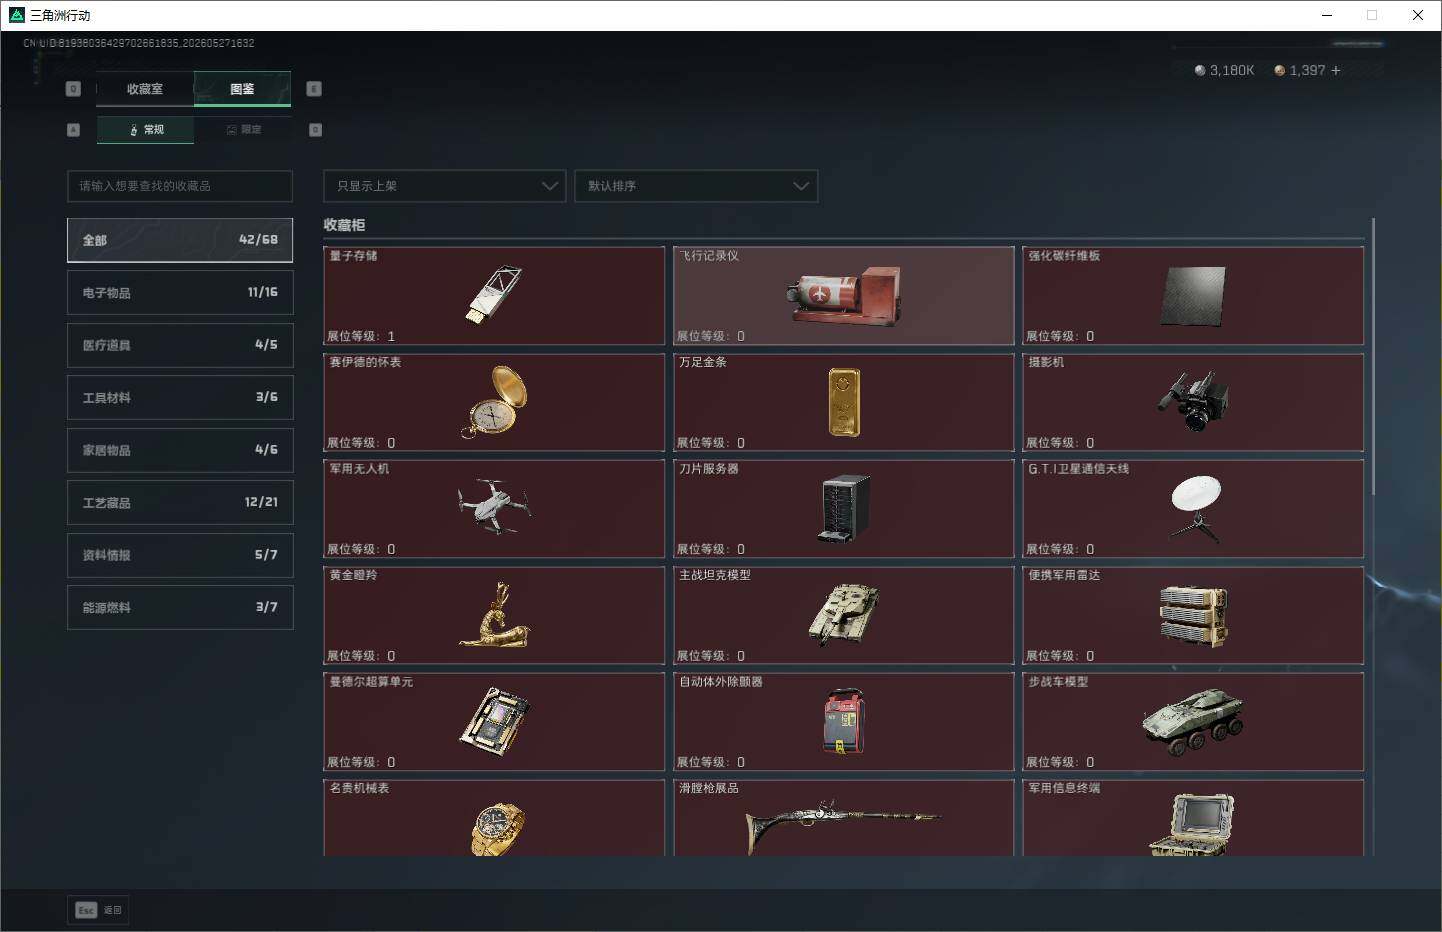
Task: Click the Q key hint icon
Action: (x=73, y=89)
